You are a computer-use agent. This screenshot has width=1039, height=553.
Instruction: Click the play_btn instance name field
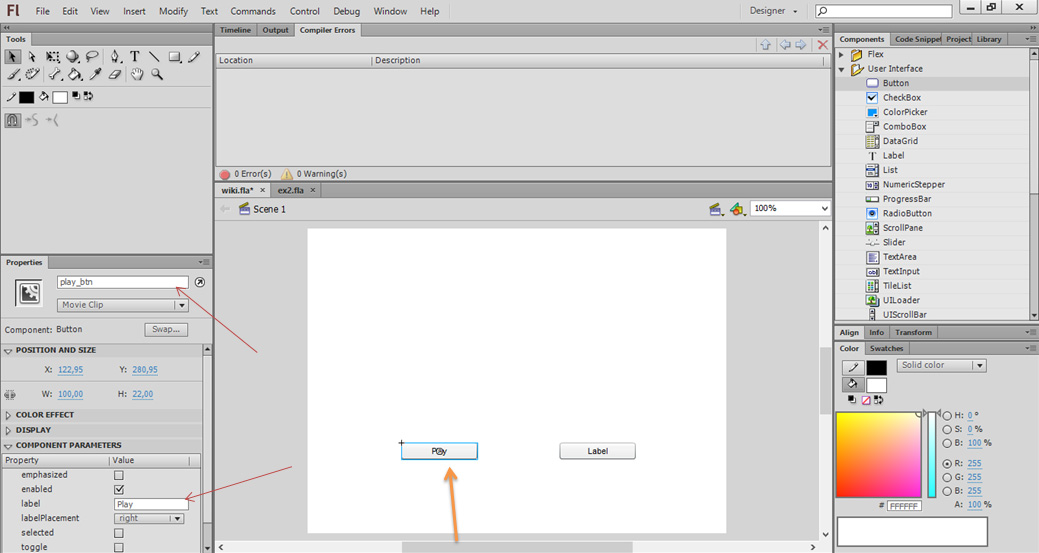coord(122,282)
